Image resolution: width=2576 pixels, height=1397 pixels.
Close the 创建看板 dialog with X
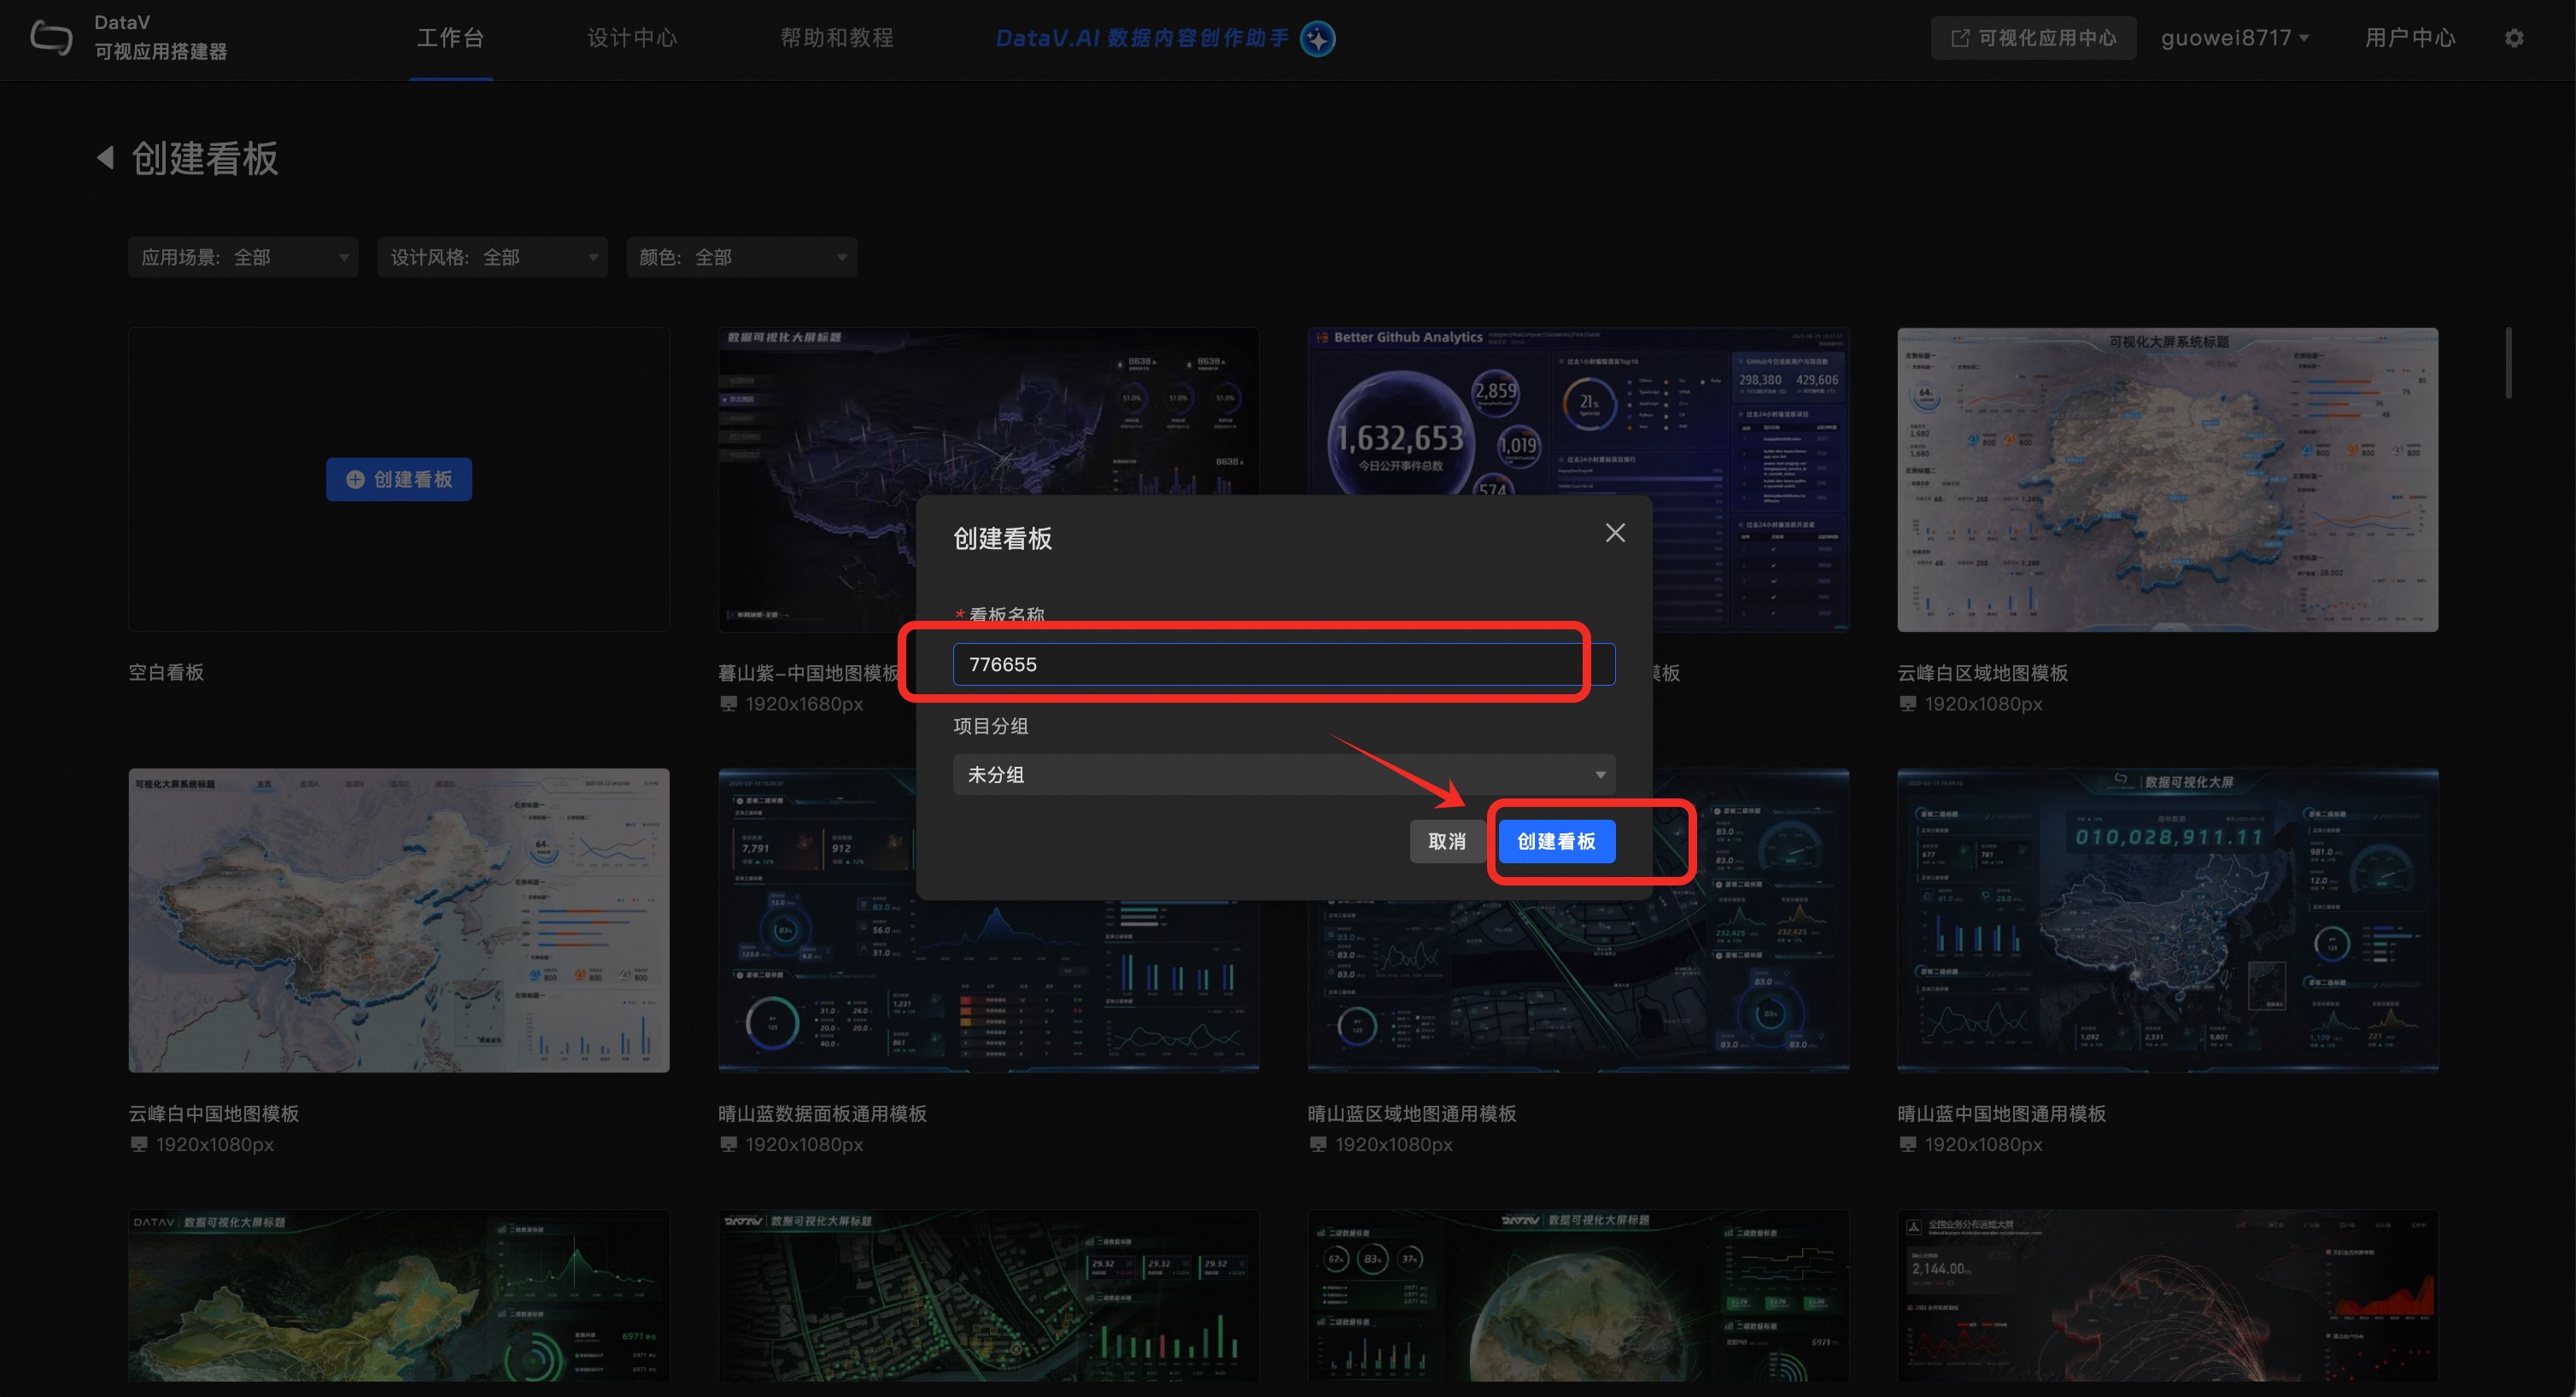1614,533
